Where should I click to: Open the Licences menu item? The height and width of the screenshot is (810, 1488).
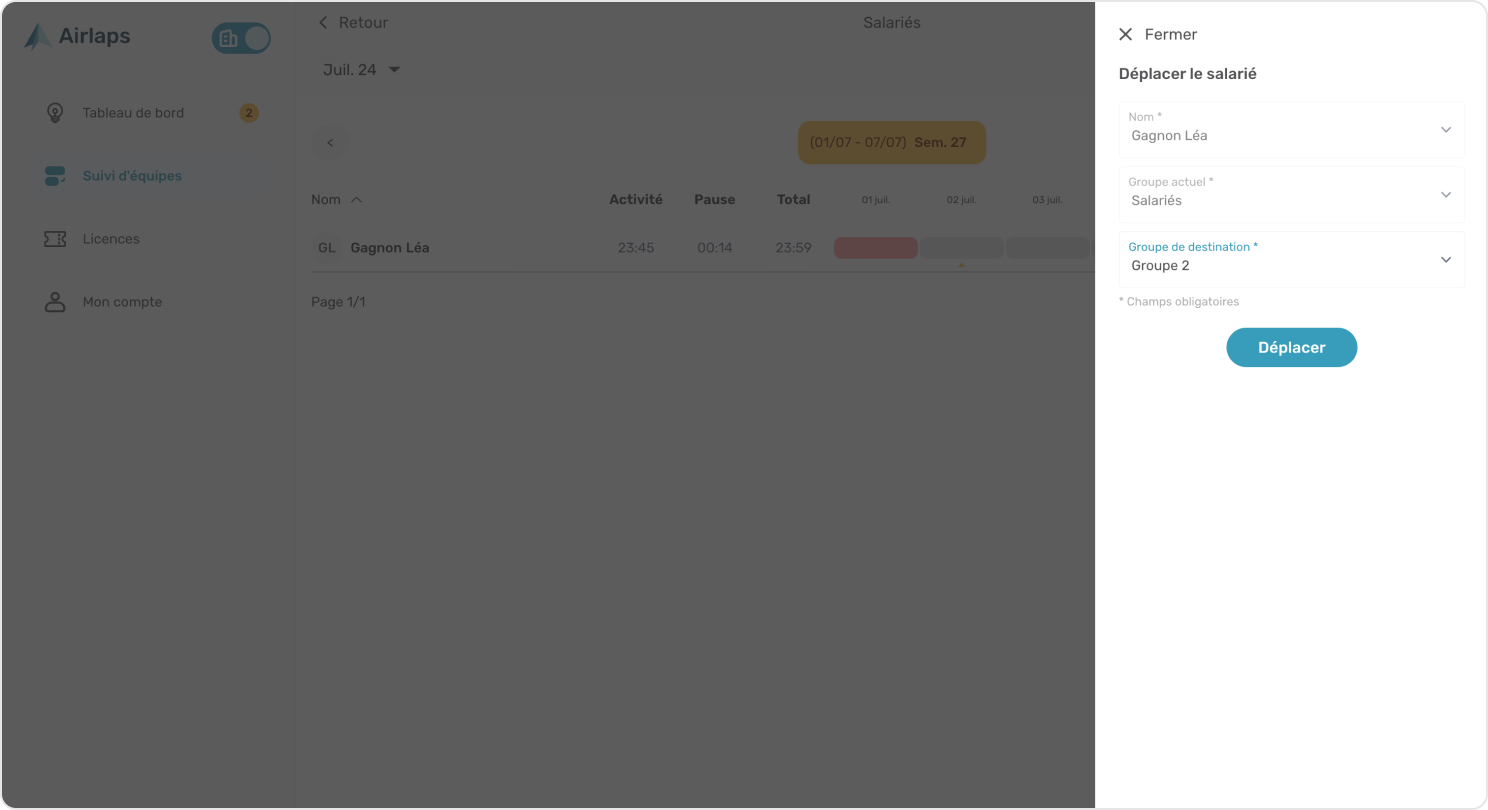[111, 239]
